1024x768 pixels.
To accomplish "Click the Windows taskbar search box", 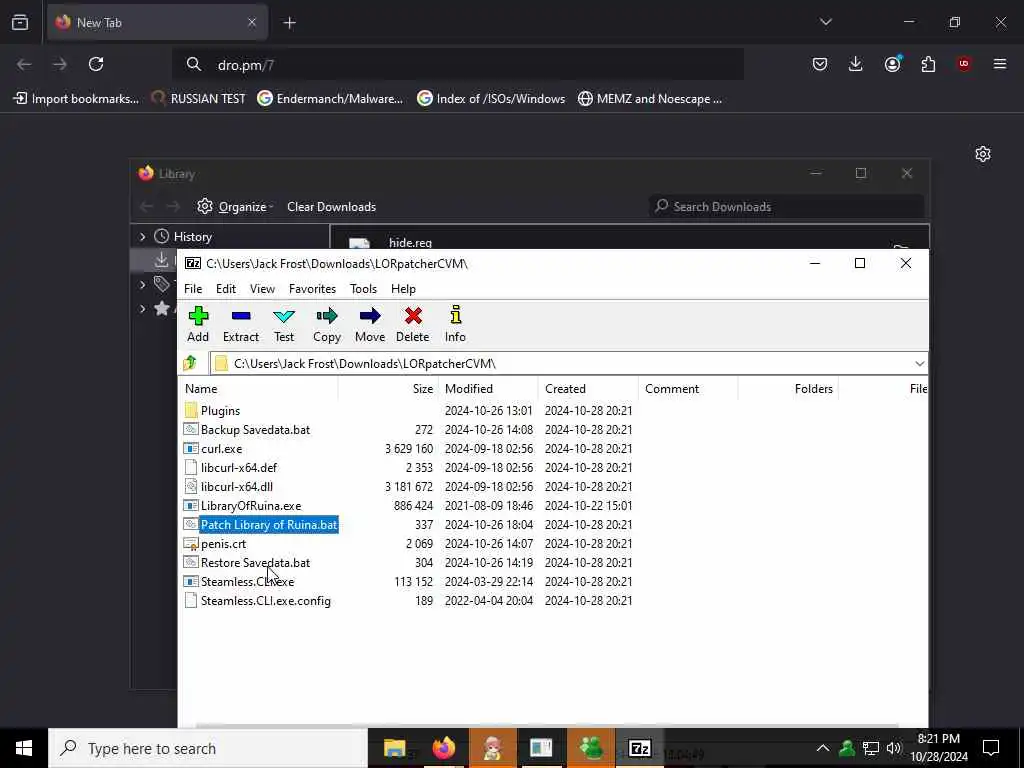I will coord(208,748).
